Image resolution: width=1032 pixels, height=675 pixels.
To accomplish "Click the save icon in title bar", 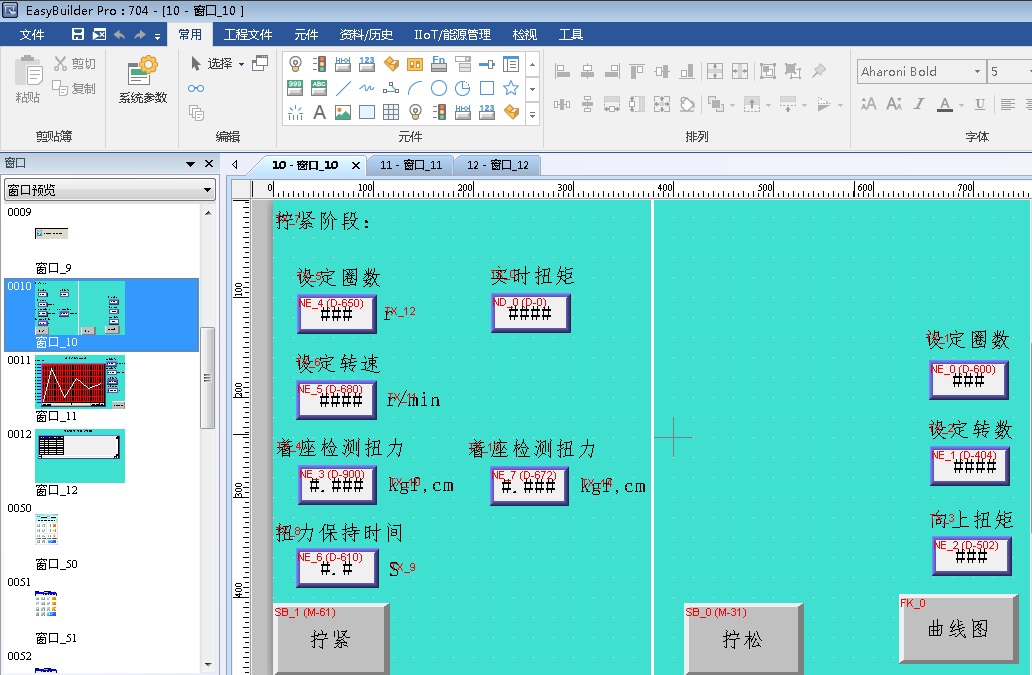I will point(78,35).
